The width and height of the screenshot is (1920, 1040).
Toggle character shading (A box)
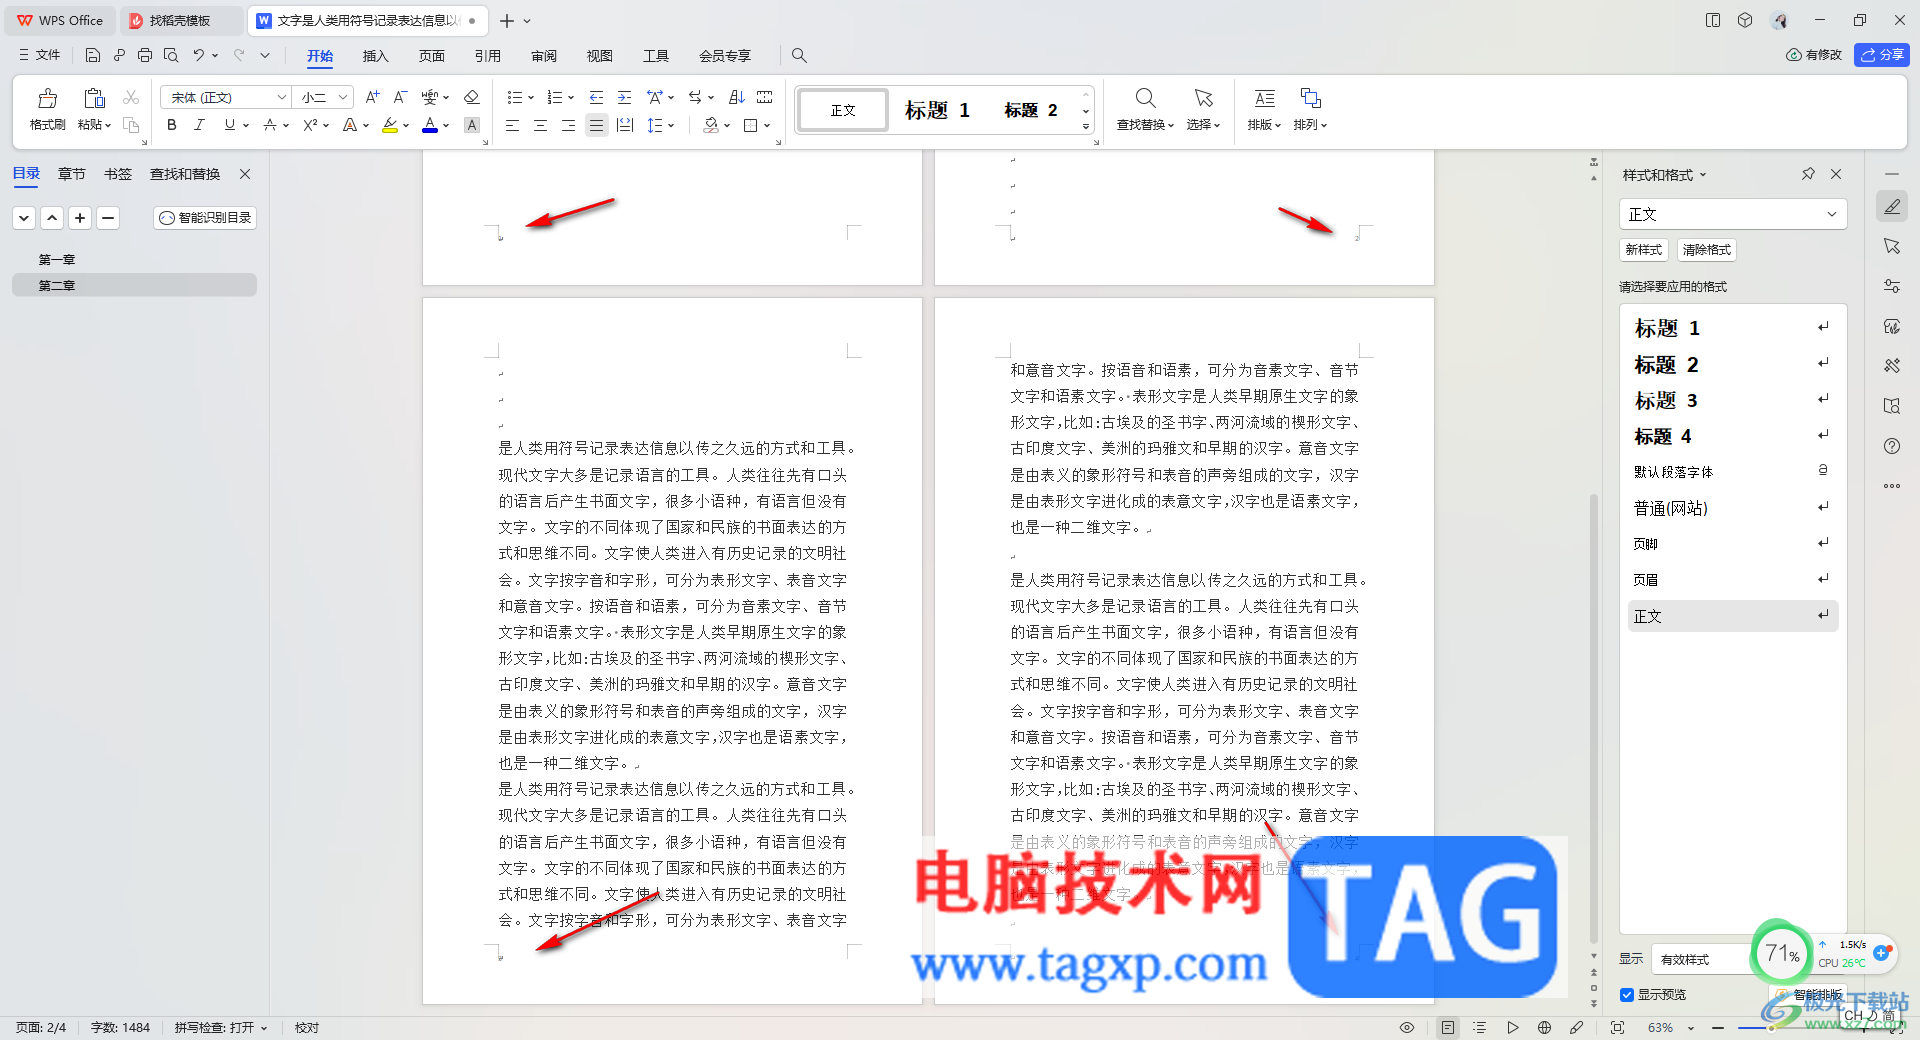(472, 125)
